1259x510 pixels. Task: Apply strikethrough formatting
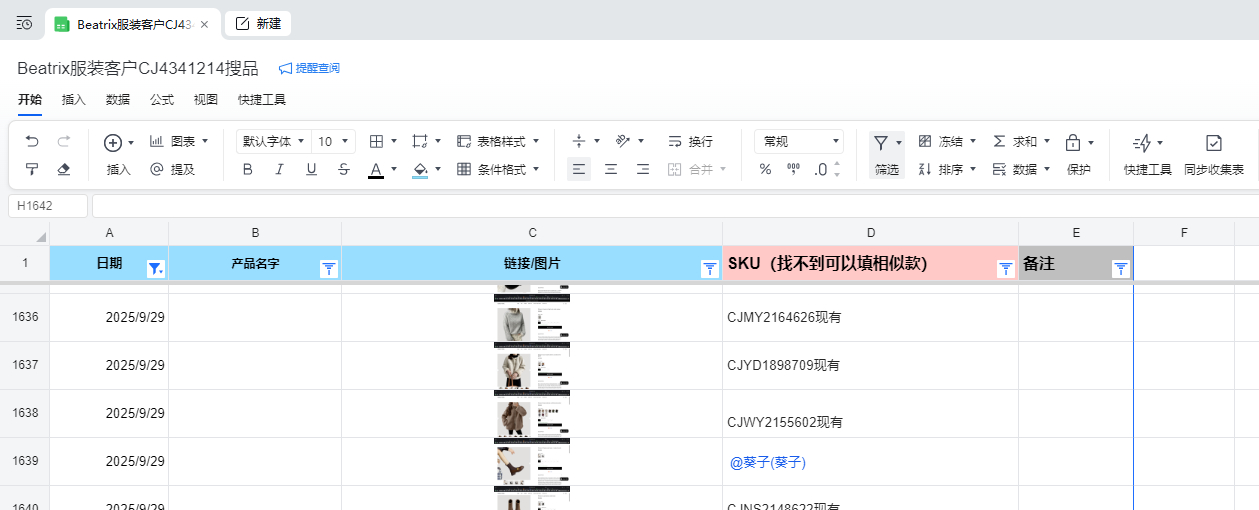click(x=344, y=170)
